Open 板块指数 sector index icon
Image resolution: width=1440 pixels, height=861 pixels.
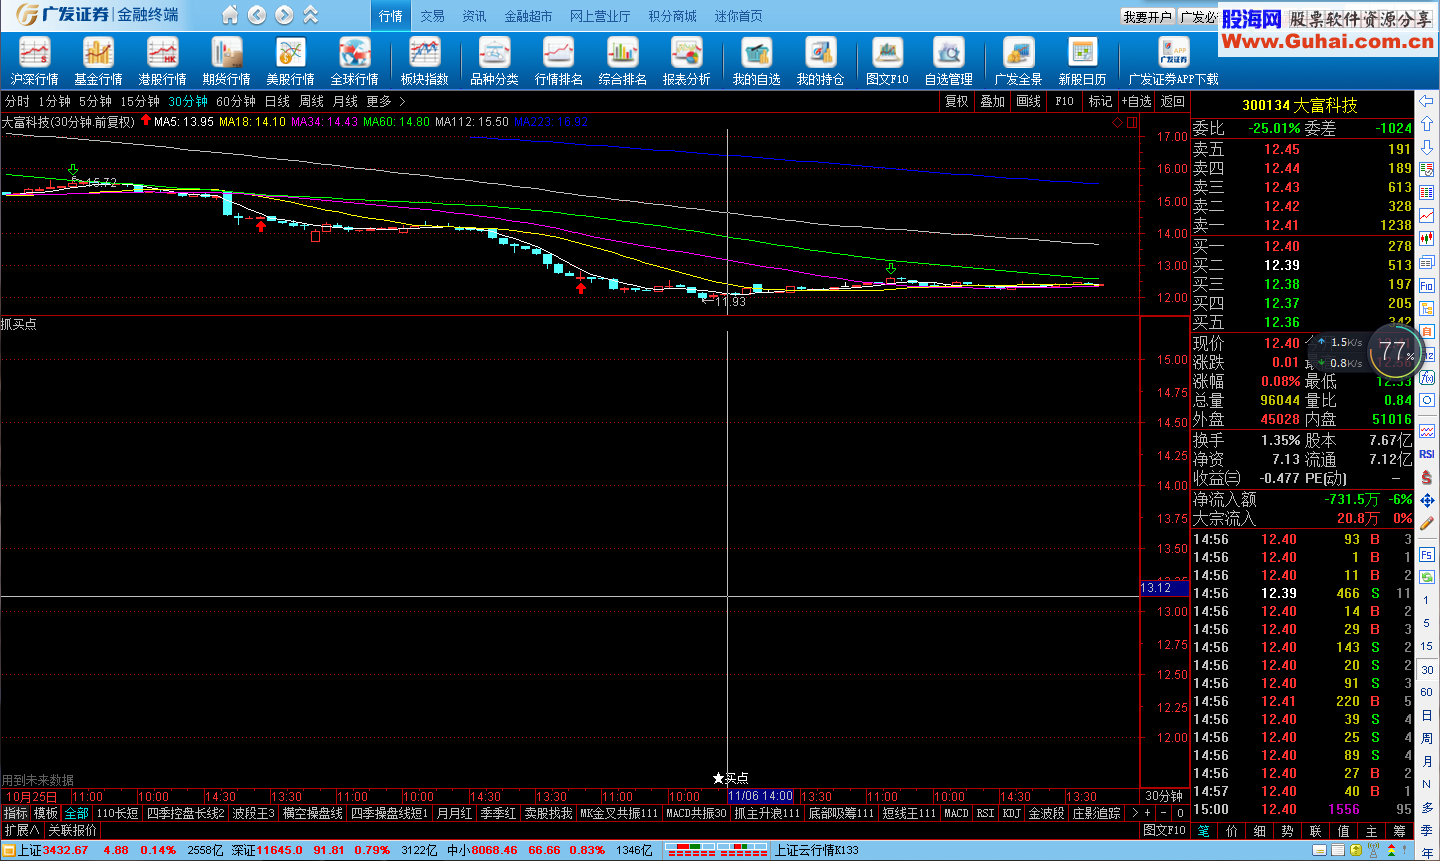(424, 61)
